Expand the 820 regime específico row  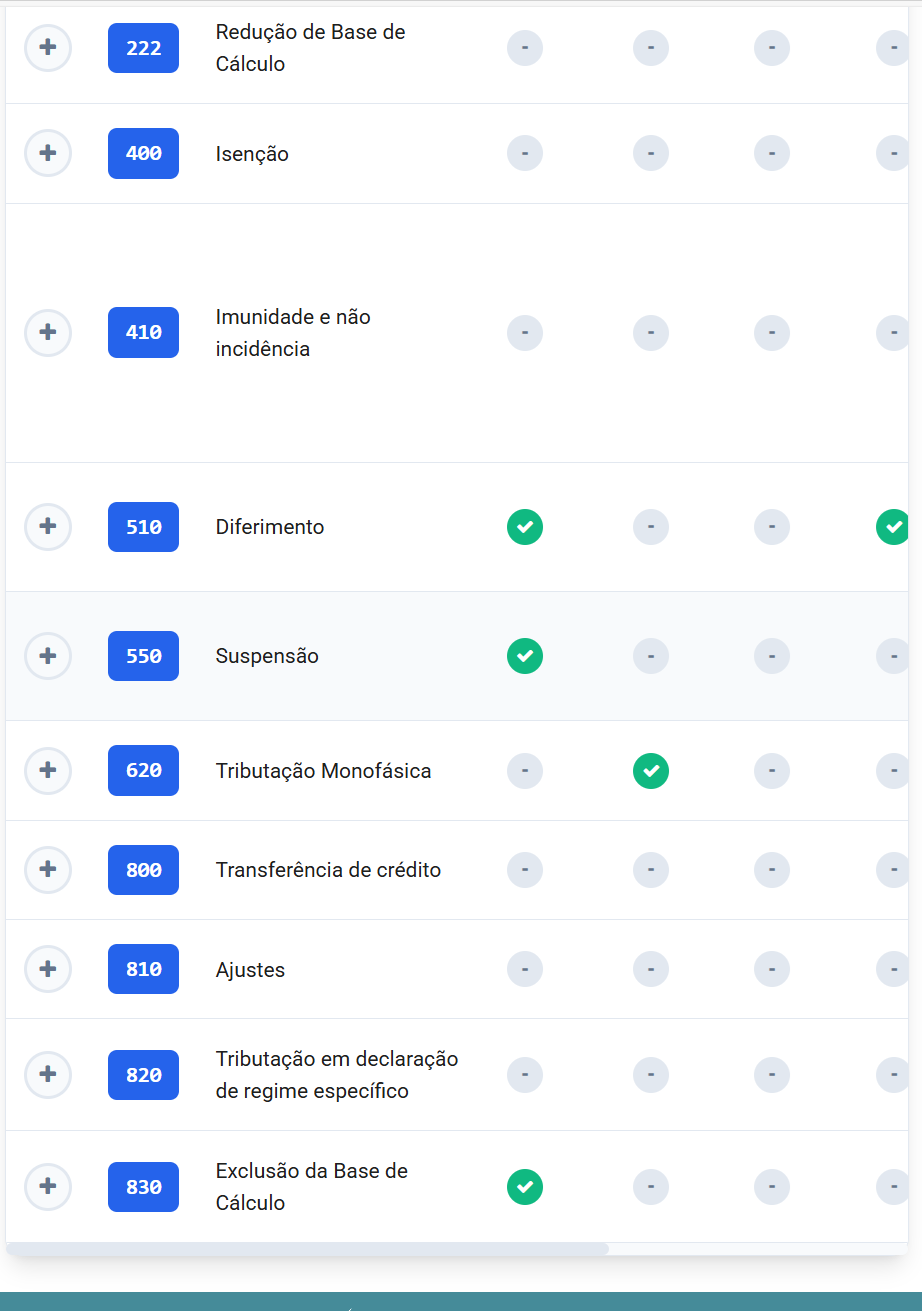tap(48, 1074)
